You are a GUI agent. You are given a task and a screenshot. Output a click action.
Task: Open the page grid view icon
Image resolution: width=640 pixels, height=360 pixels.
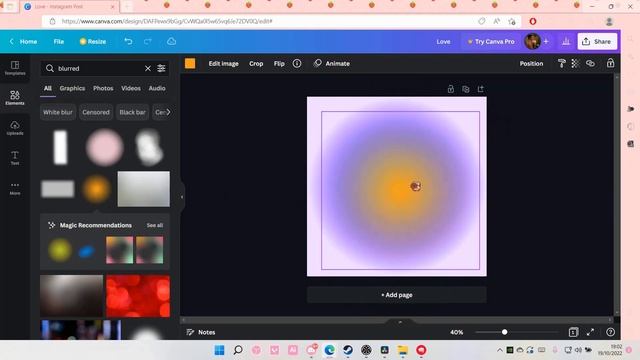pyautogui.click(x=573, y=332)
